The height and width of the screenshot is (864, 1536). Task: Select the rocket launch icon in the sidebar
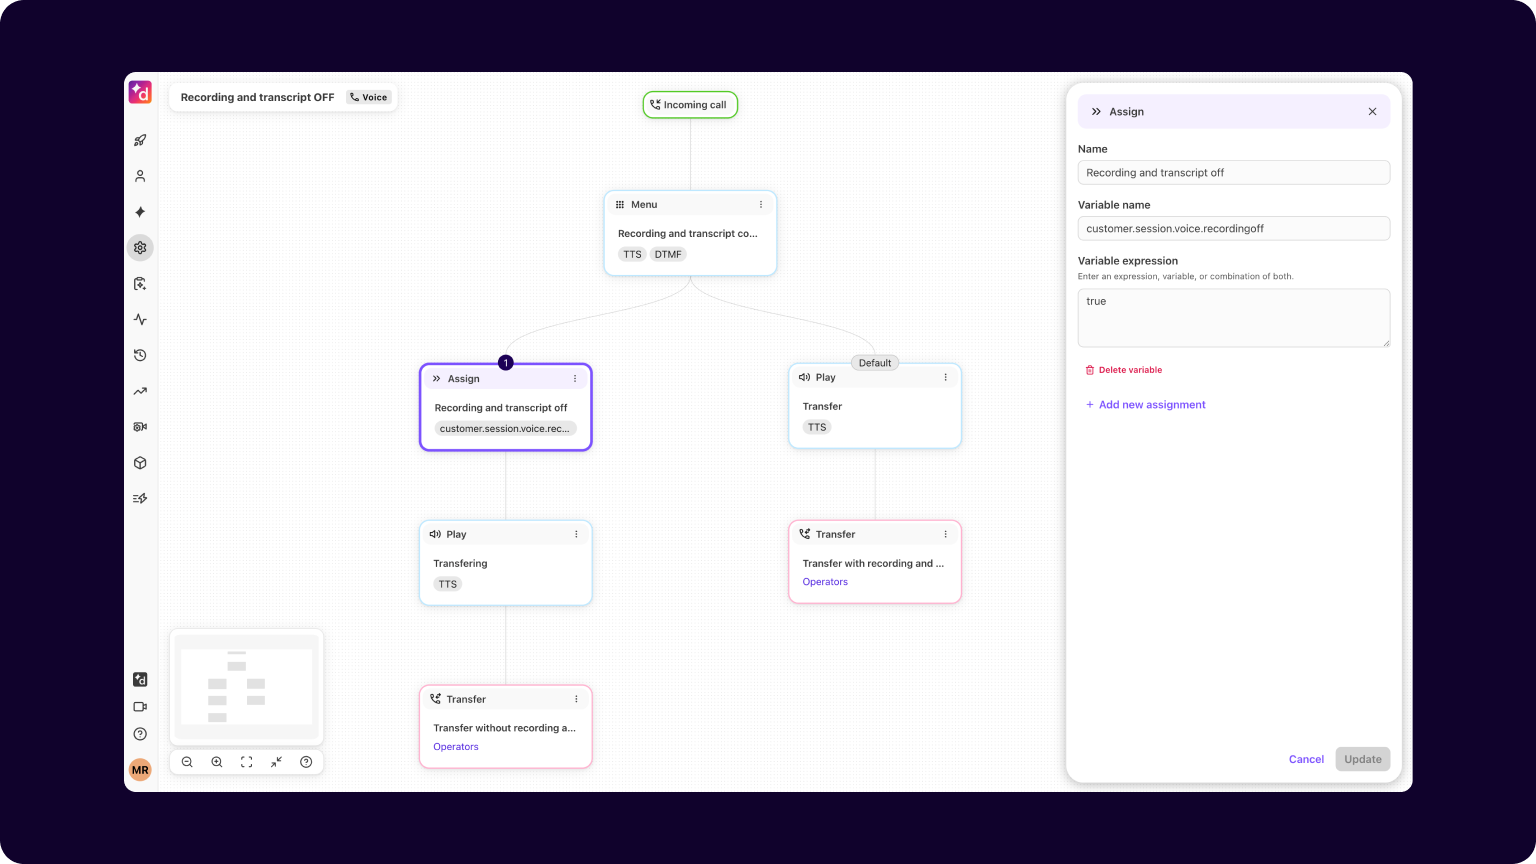140,140
